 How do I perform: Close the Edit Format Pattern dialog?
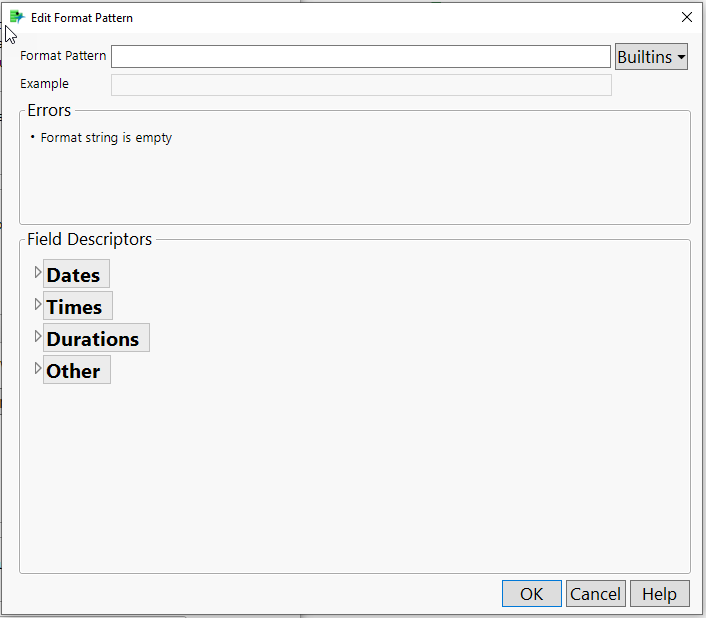point(687,17)
